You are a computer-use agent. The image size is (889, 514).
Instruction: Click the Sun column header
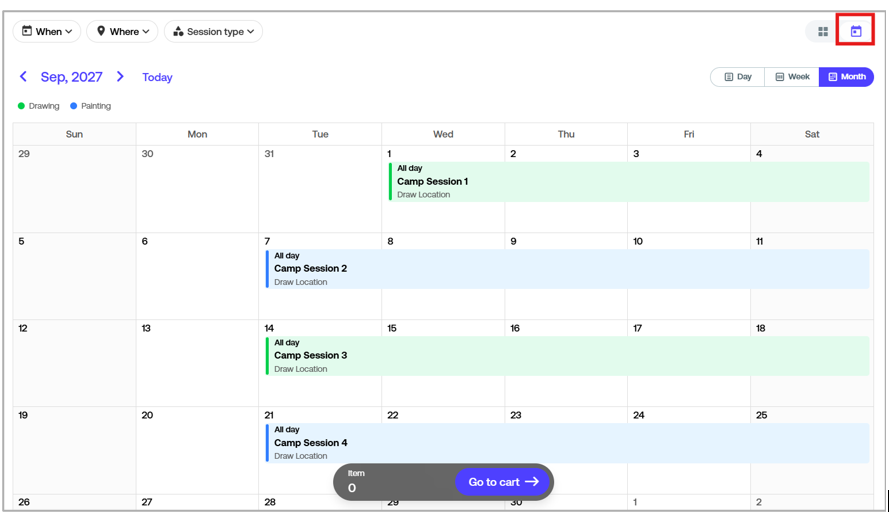(74, 134)
